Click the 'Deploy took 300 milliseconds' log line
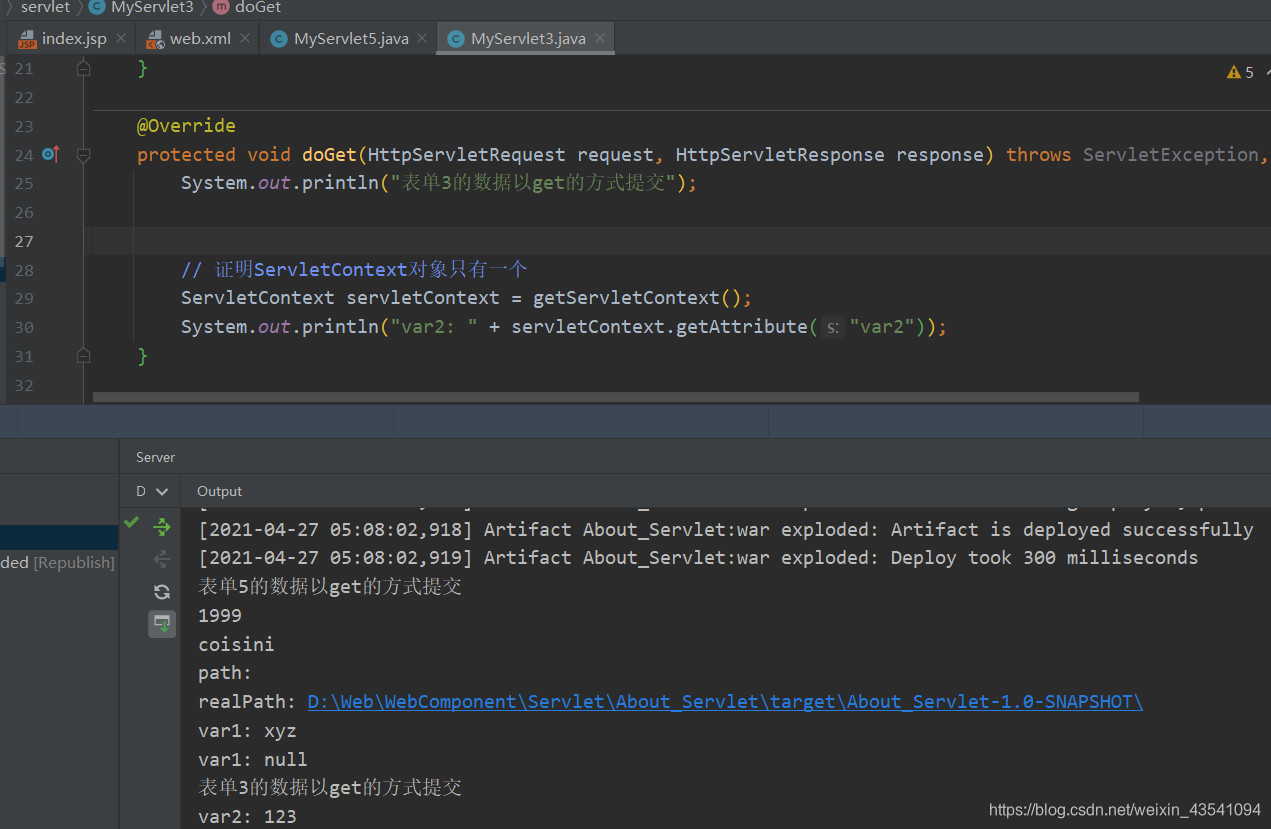This screenshot has width=1271, height=829. click(698, 558)
